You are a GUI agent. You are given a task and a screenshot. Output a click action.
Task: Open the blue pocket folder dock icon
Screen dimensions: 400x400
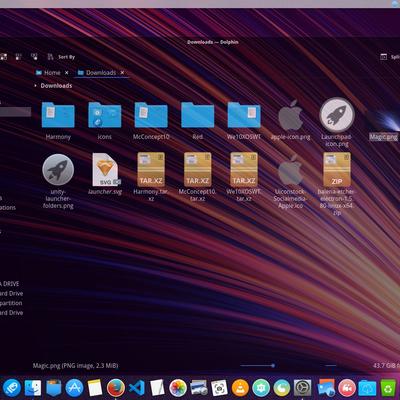point(53,388)
